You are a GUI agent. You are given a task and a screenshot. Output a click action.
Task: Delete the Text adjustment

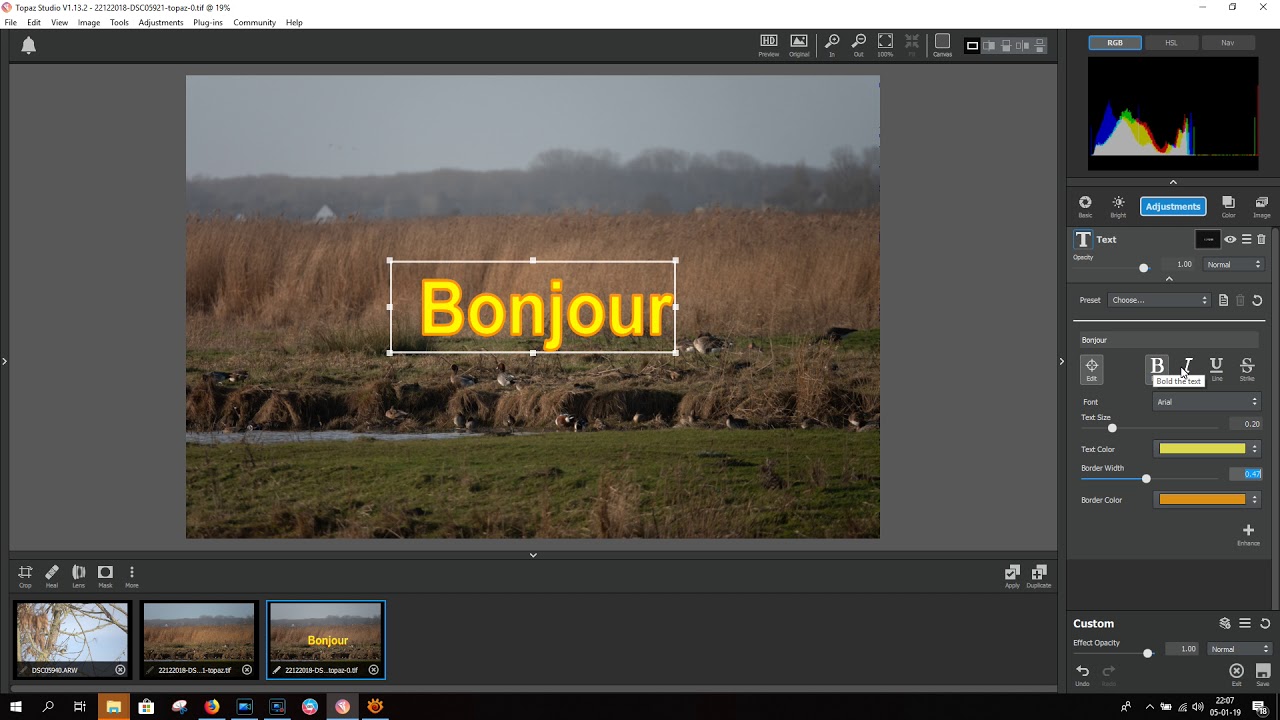click(1261, 239)
